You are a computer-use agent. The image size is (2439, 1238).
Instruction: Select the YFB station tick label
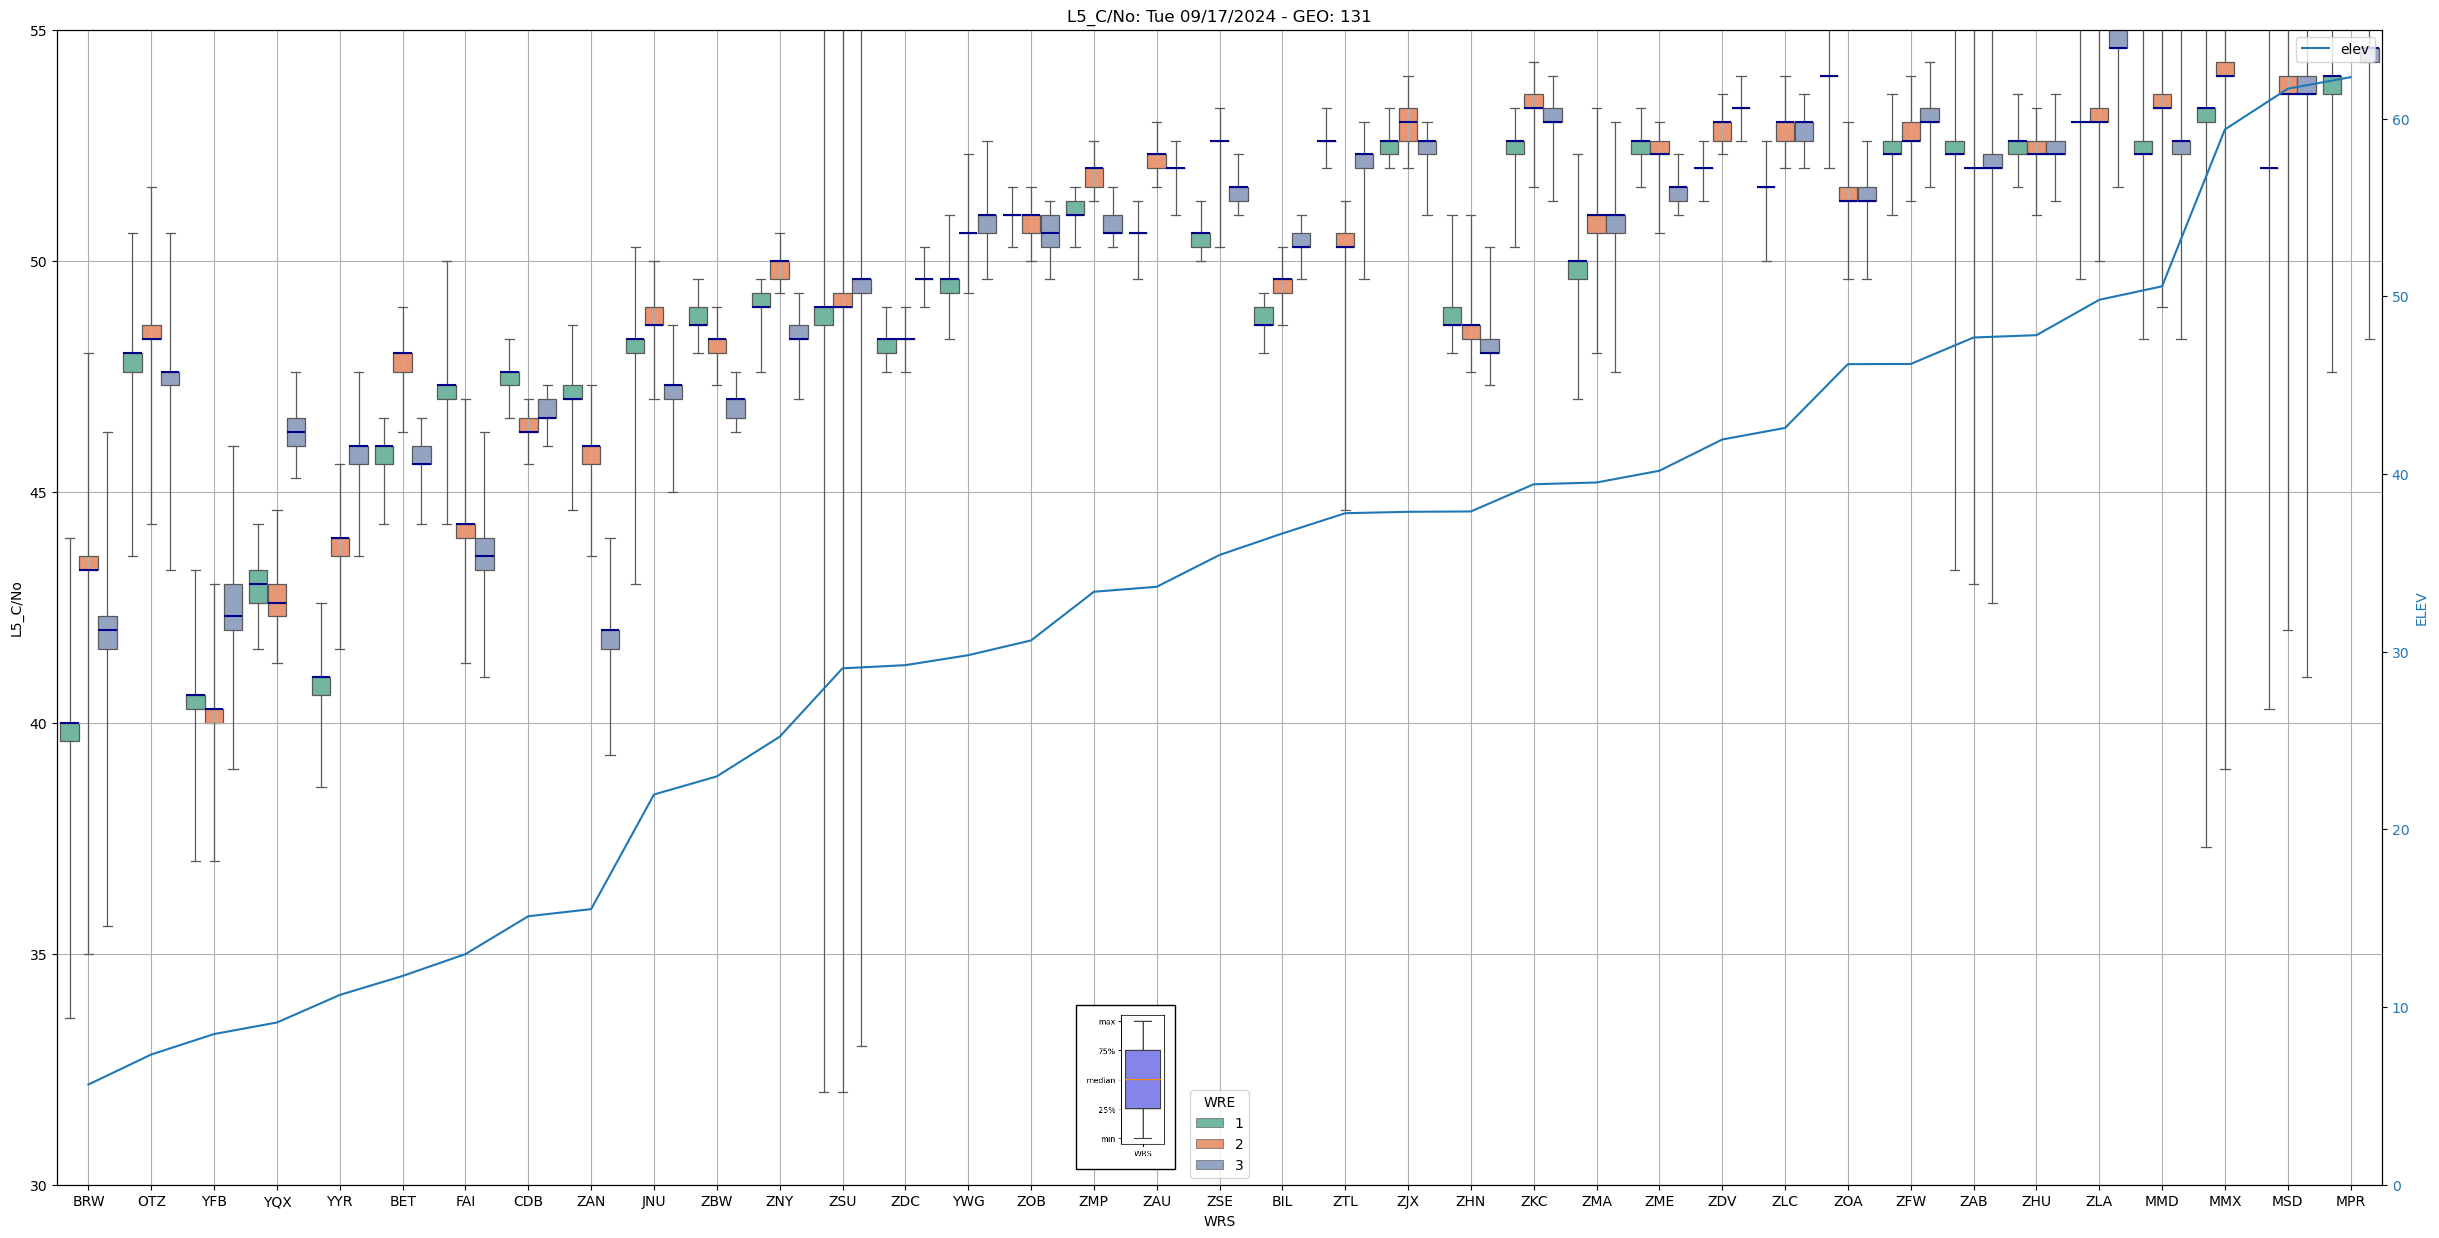214,1201
